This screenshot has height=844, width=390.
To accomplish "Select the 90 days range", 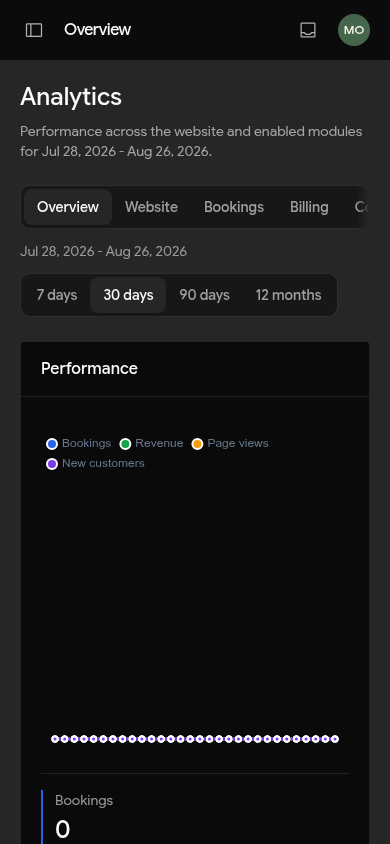I will click(x=204, y=295).
